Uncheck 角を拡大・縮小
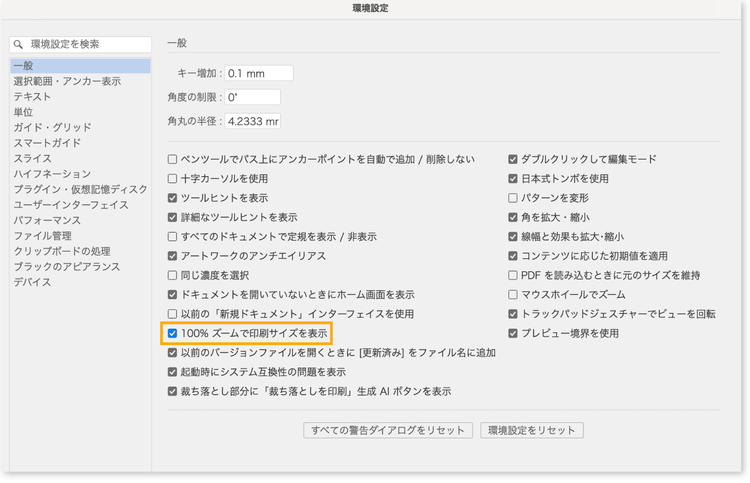750x483 pixels. (513, 218)
